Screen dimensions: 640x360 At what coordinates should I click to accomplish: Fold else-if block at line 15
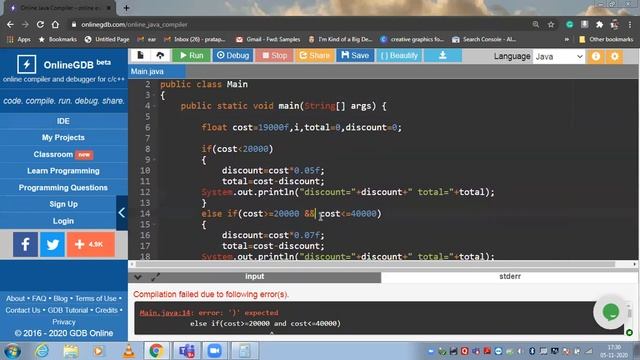(154, 224)
